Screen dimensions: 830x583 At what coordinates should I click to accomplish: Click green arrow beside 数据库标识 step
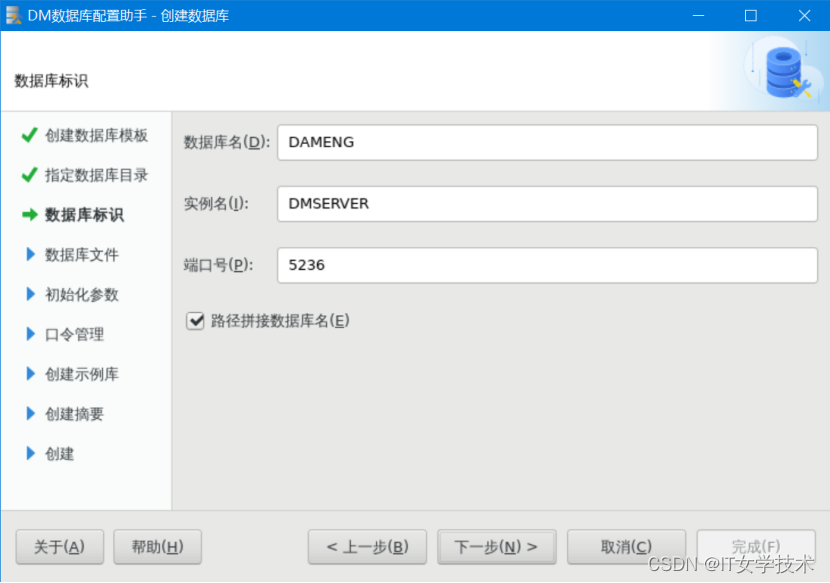click(30, 214)
